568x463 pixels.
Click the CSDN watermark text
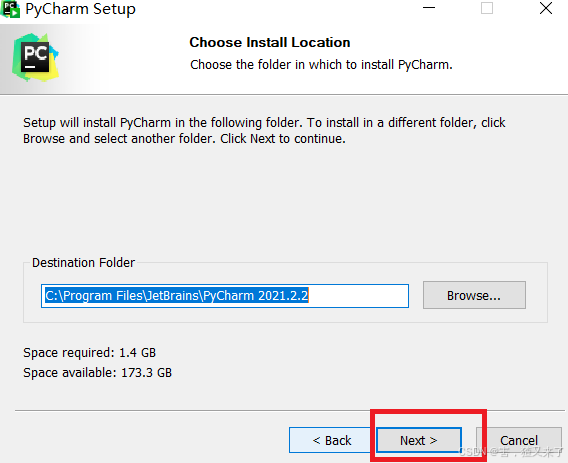[x=511, y=452]
